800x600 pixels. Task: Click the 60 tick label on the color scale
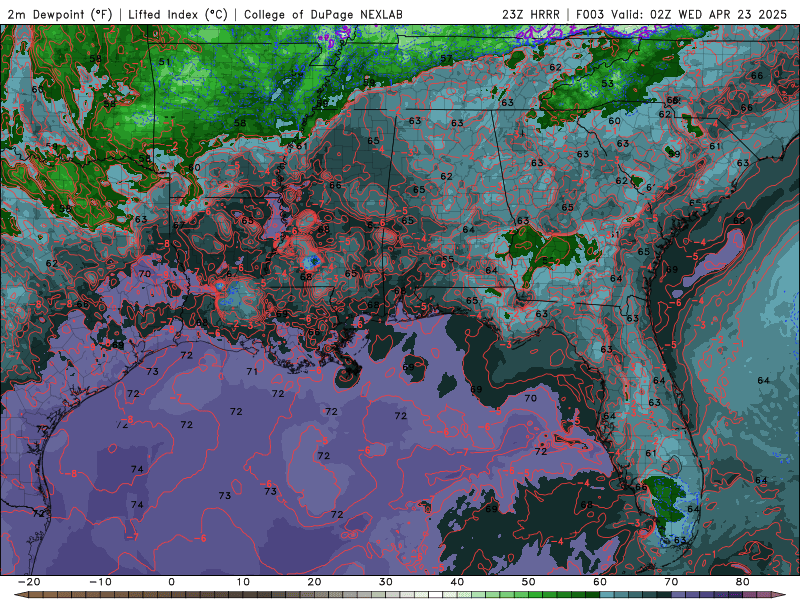click(600, 582)
